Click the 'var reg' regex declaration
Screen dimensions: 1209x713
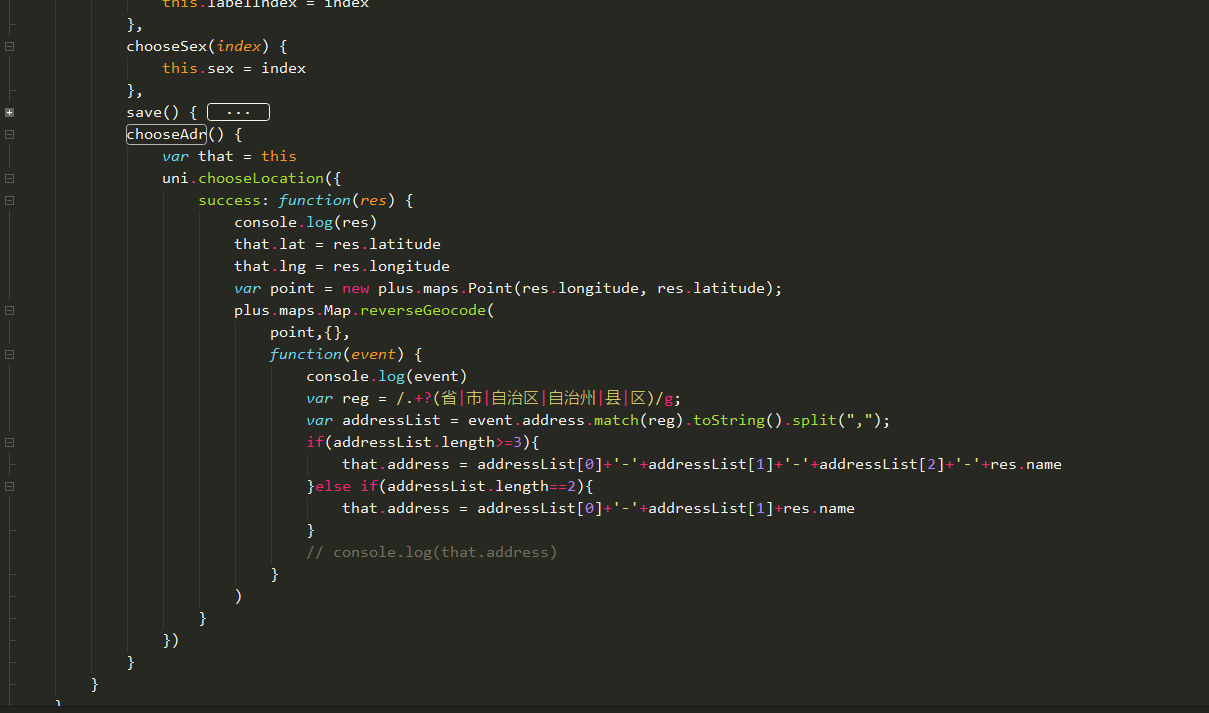(337, 398)
